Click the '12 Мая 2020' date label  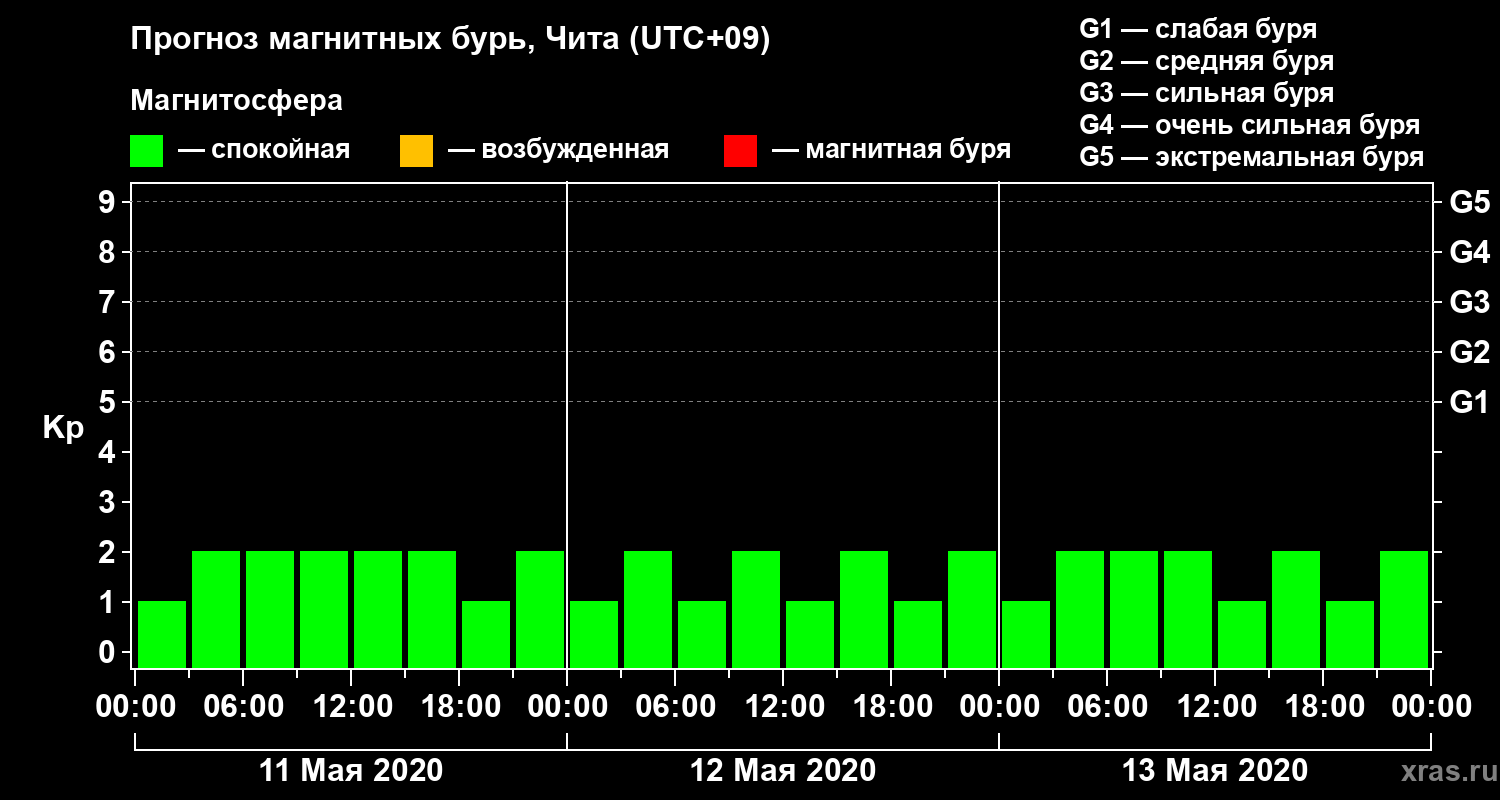point(783,770)
